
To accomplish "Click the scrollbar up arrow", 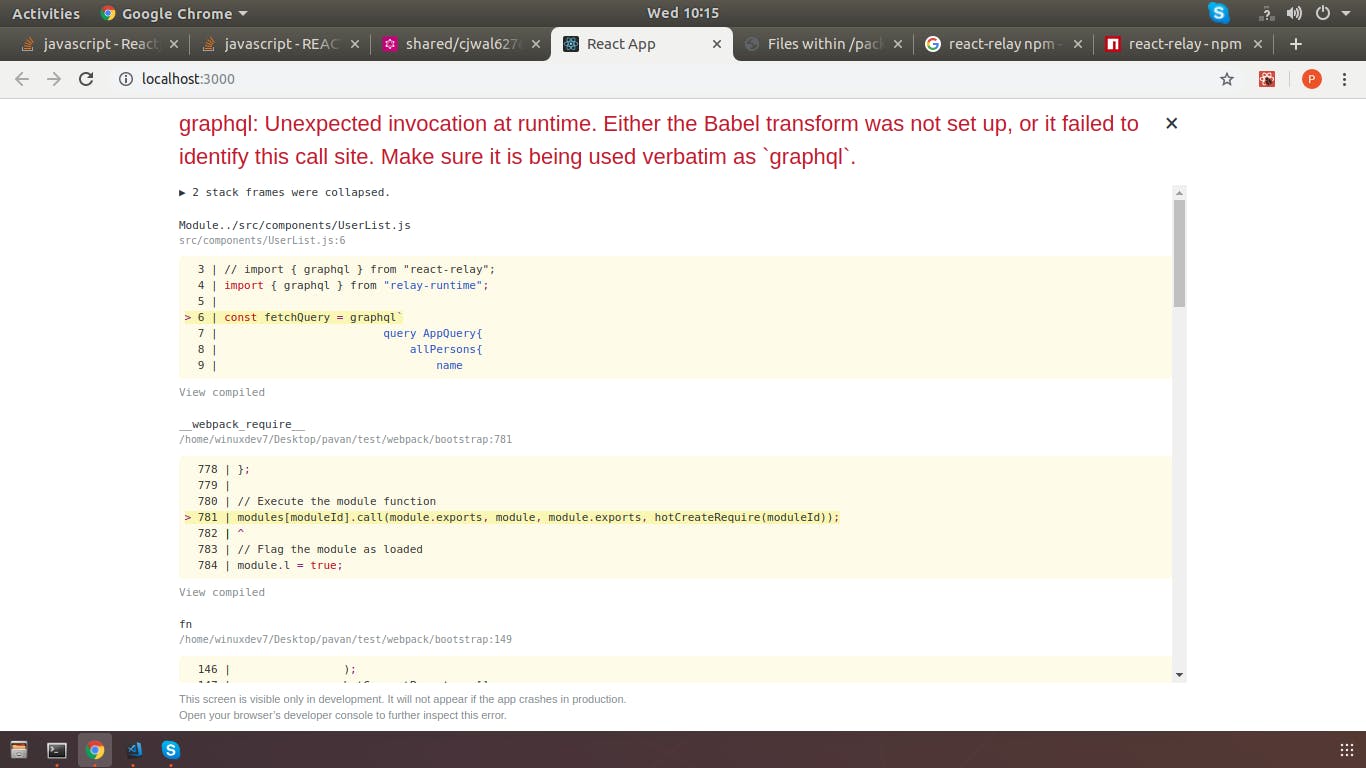I will point(1179,192).
